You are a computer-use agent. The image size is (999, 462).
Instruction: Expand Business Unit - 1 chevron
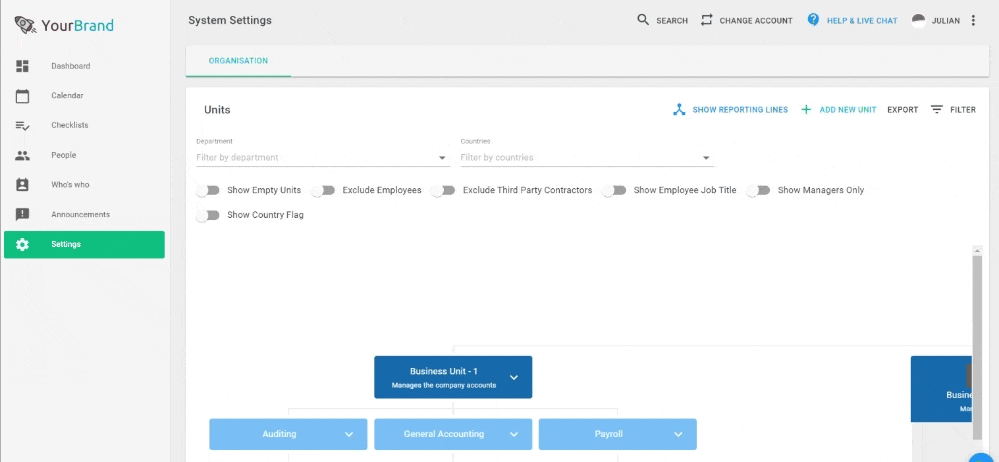pyautogui.click(x=514, y=377)
